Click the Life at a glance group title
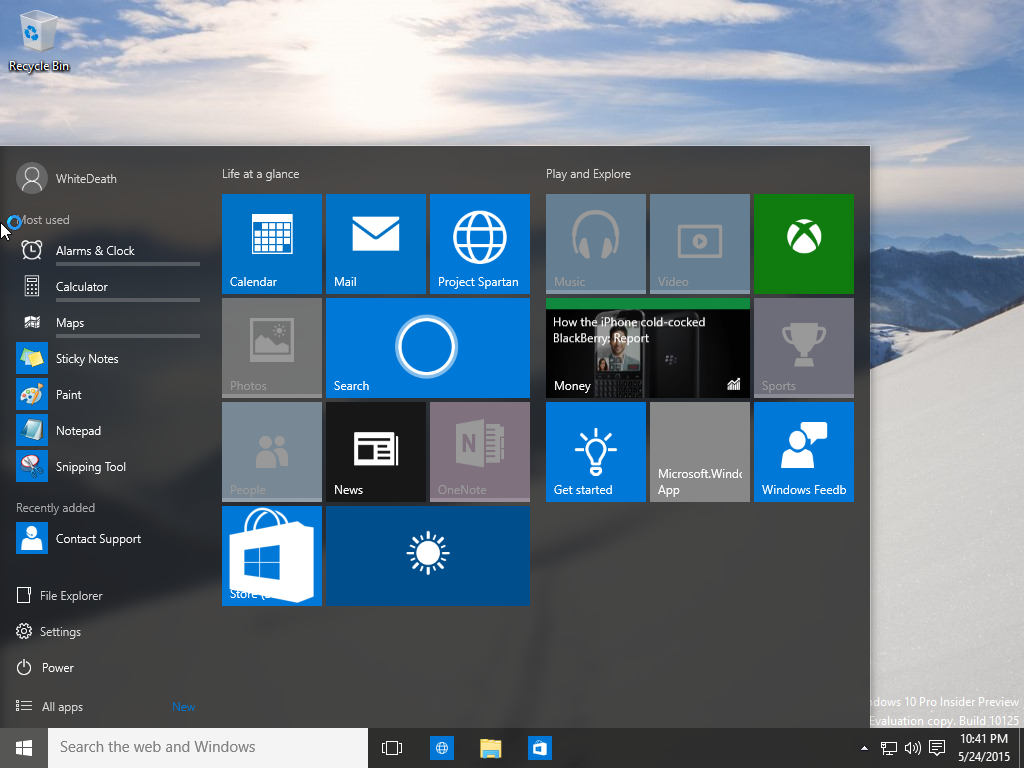 [x=261, y=174]
